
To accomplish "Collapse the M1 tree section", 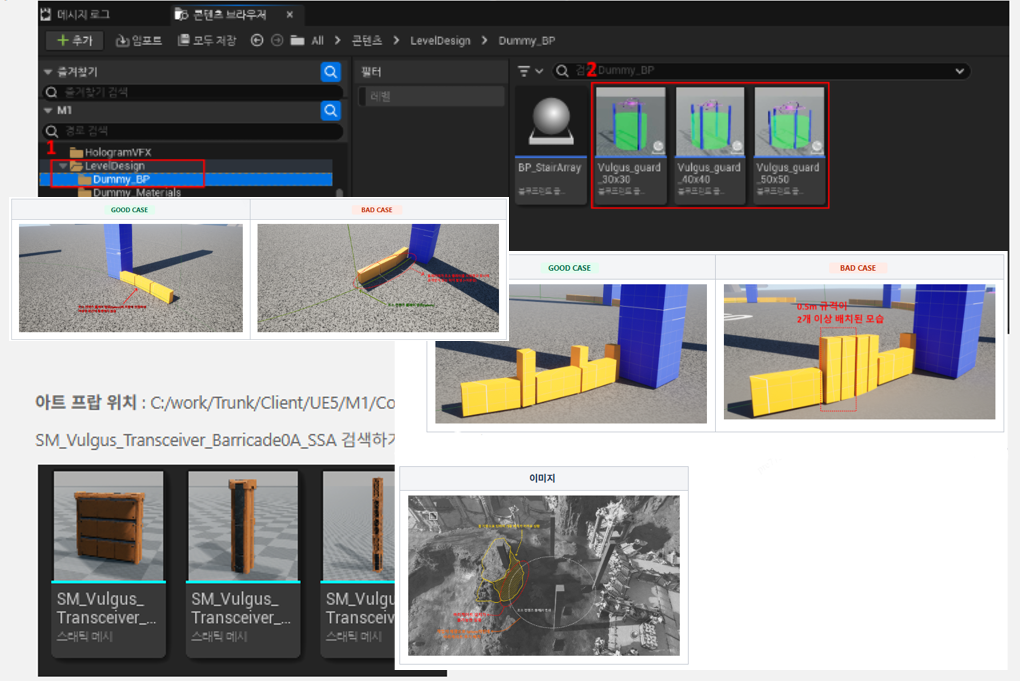I will click(x=48, y=111).
